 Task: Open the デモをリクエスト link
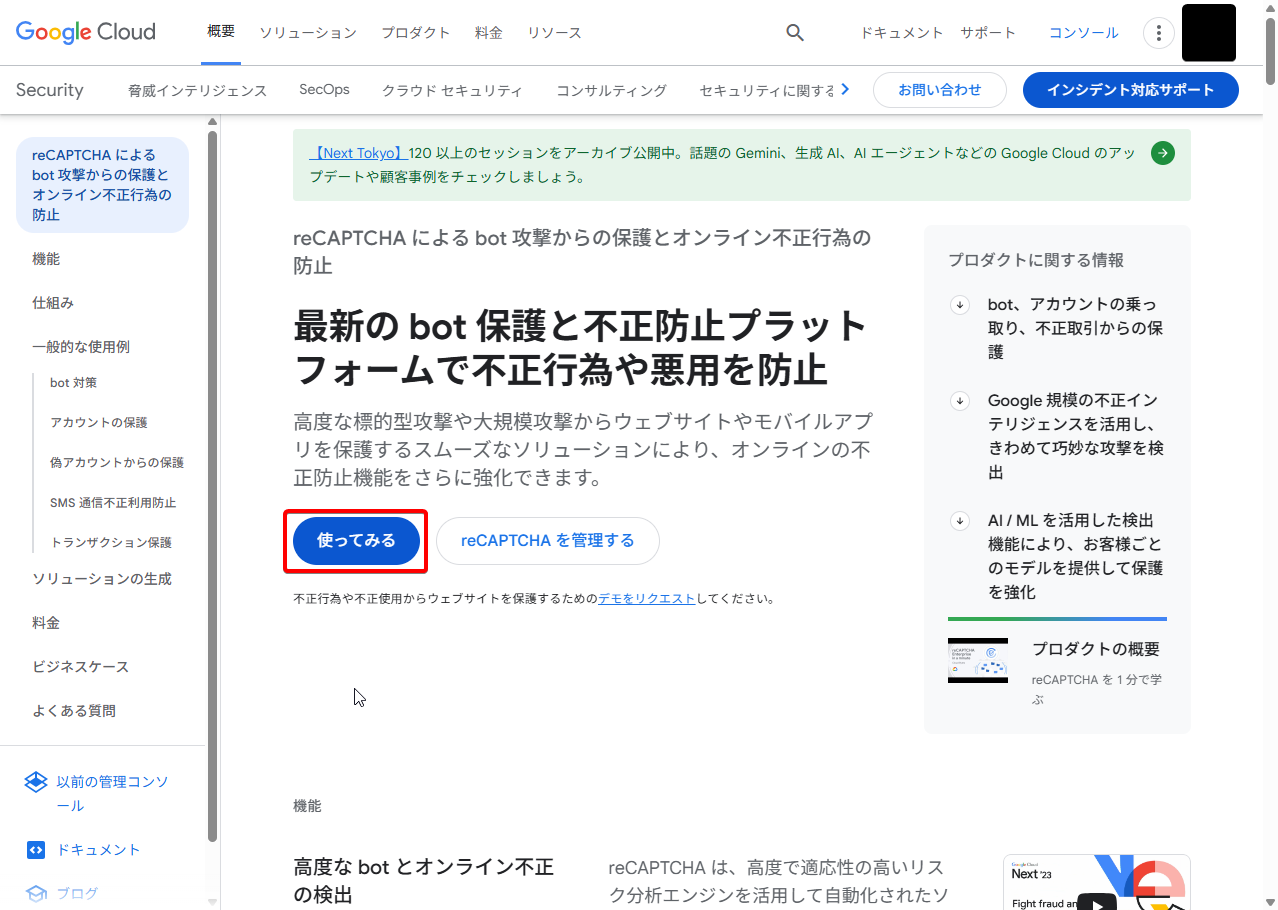click(x=646, y=599)
